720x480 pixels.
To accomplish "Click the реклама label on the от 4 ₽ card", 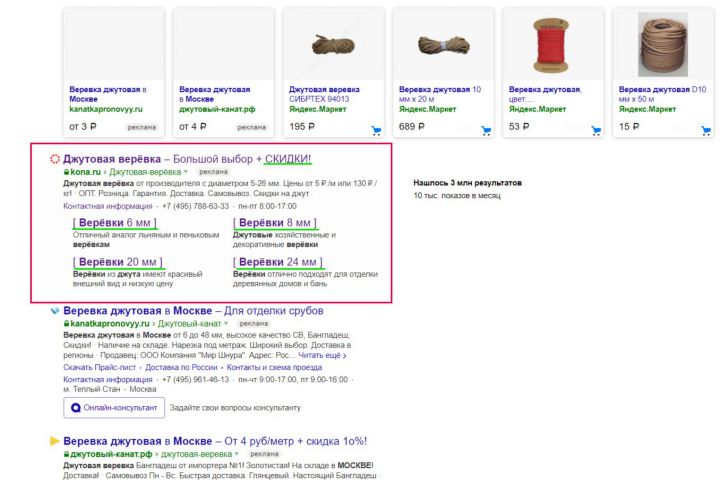I will click(252, 127).
